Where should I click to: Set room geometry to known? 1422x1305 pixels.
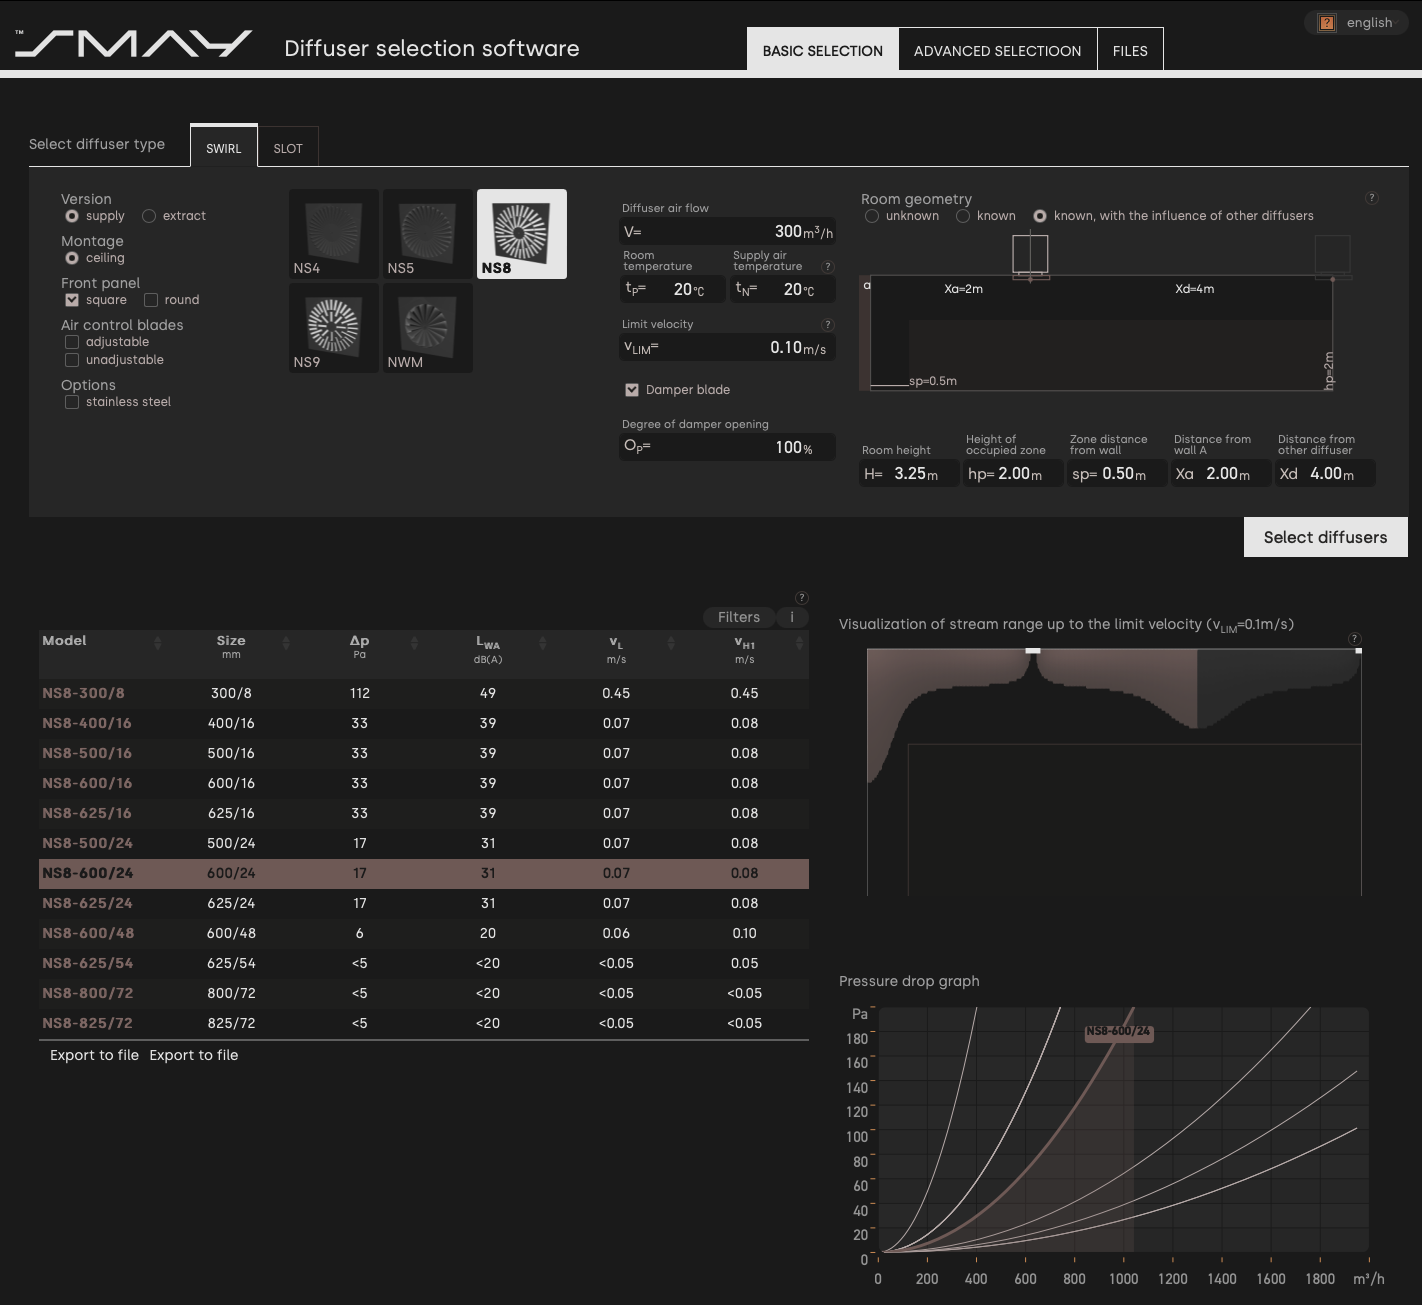(x=963, y=216)
